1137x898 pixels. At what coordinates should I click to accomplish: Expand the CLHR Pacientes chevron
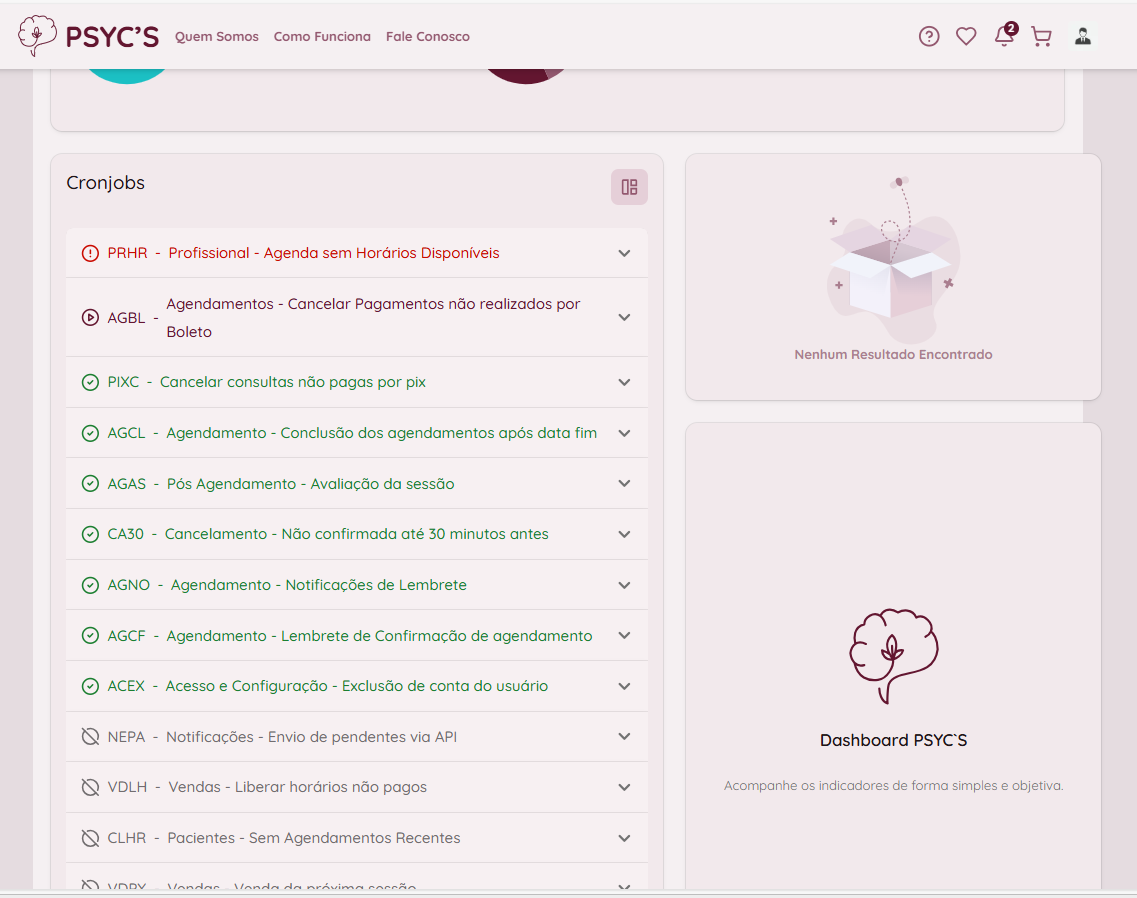624,838
